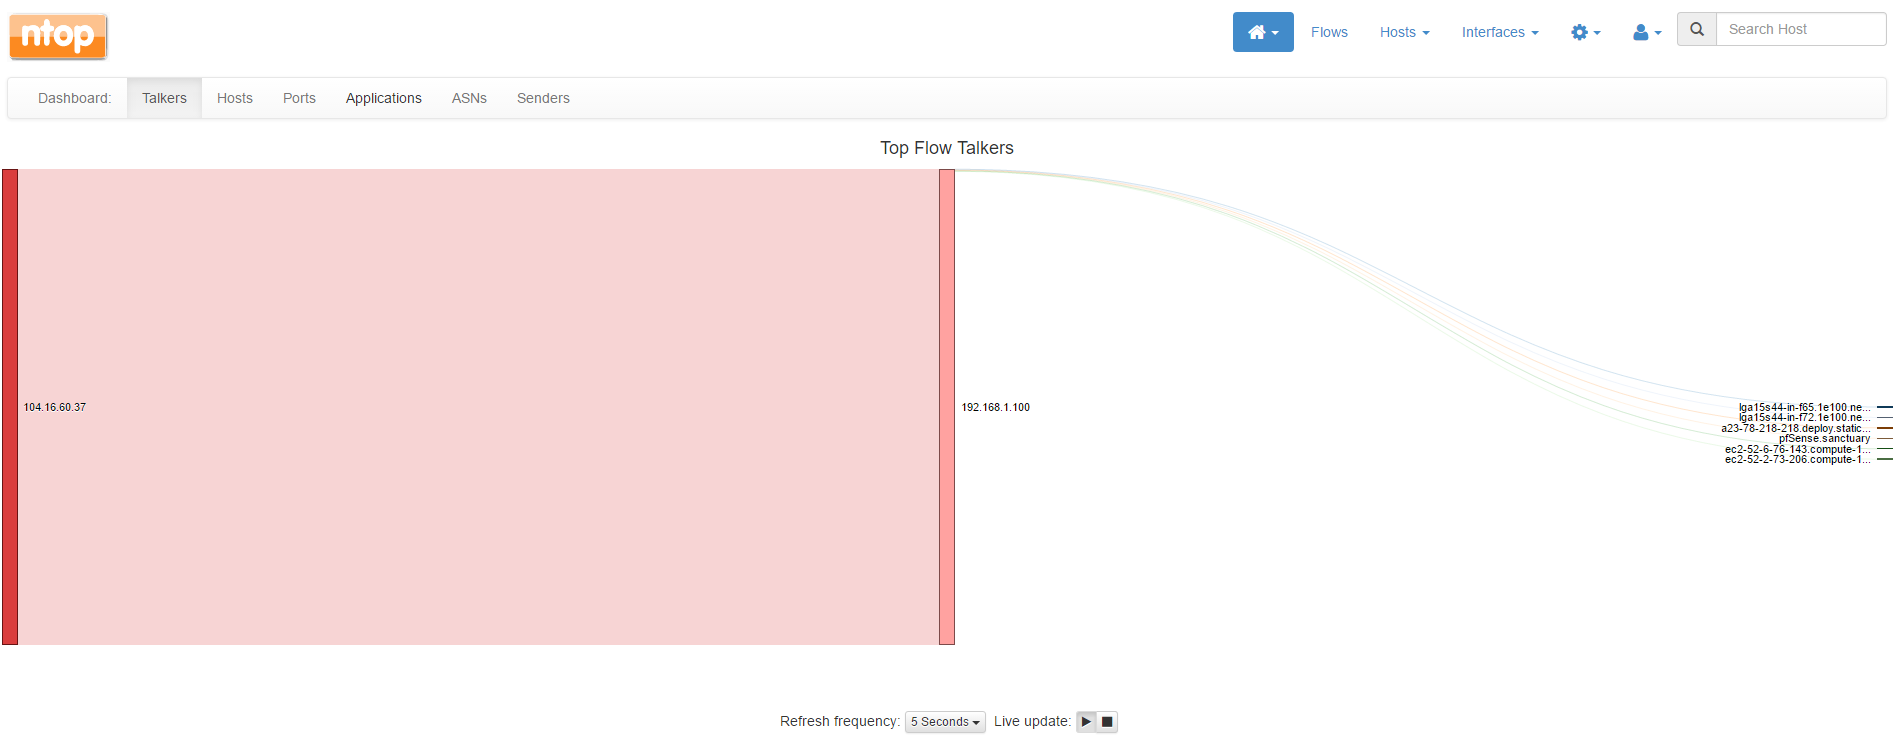This screenshot has height=752, width=1901.
Task: Open the Ports dashboard tab
Action: tap(299, 98)
